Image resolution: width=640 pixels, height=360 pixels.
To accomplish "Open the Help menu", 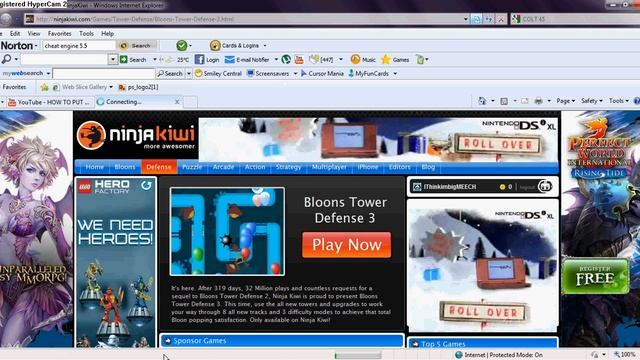I will tap(107, 33).
